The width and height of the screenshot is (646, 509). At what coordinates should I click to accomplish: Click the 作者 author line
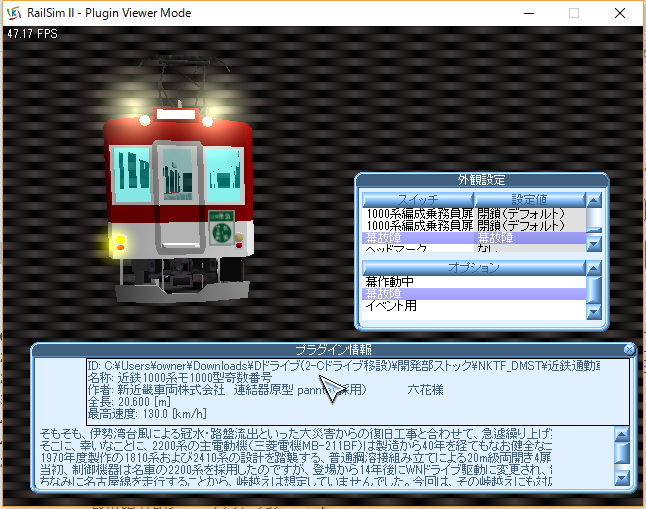(265, 390)
